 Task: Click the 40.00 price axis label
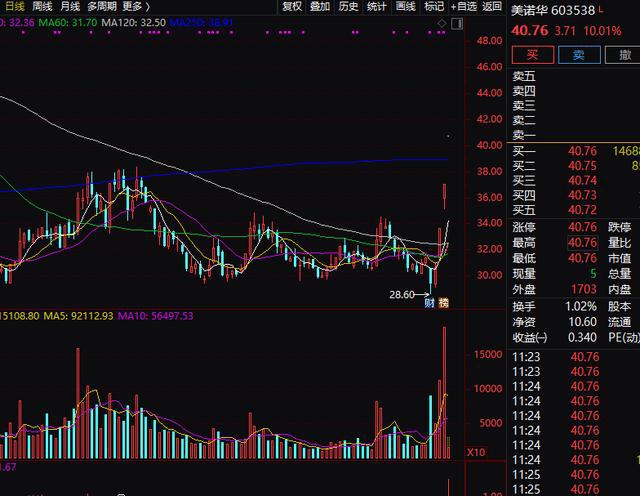click(x=489, y=145)
